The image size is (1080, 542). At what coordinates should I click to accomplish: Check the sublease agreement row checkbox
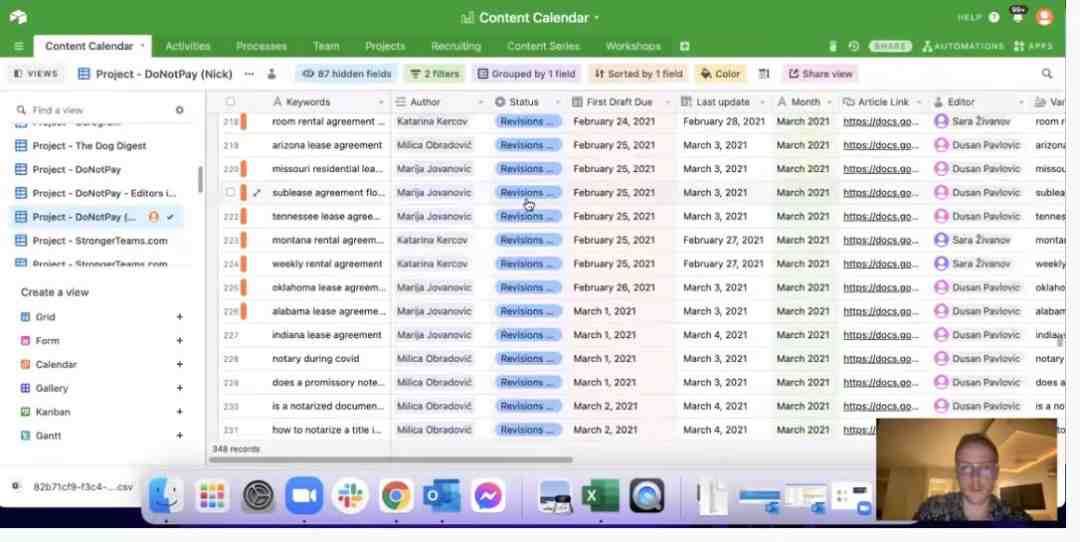[230, 193]
